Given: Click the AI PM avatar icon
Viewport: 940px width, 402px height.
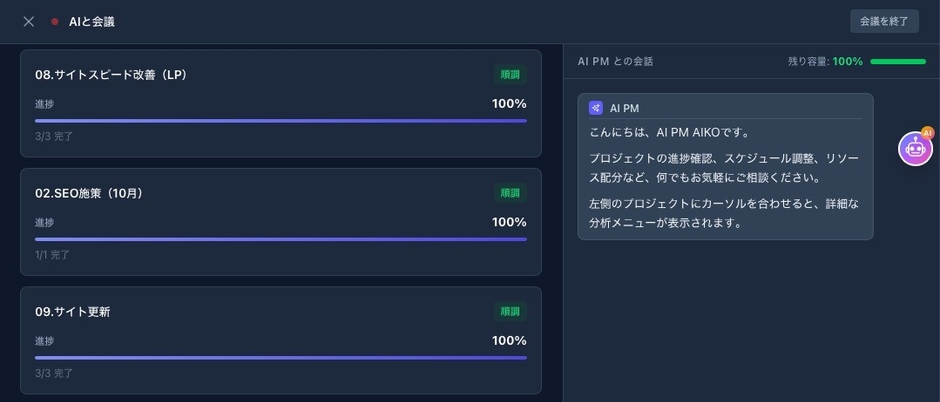Looking at the screenshot, I should coord(596,108).
